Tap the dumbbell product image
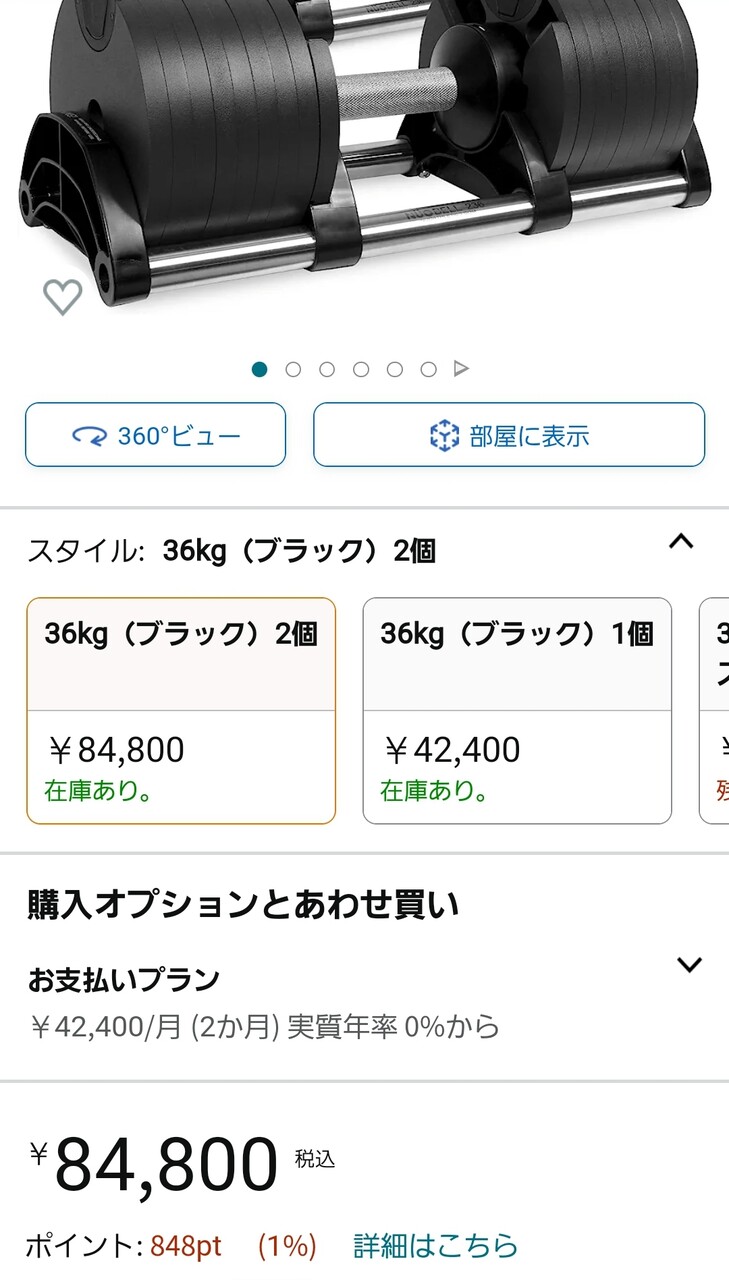This screenshot has width=729, height=1280. click(364, 150)
